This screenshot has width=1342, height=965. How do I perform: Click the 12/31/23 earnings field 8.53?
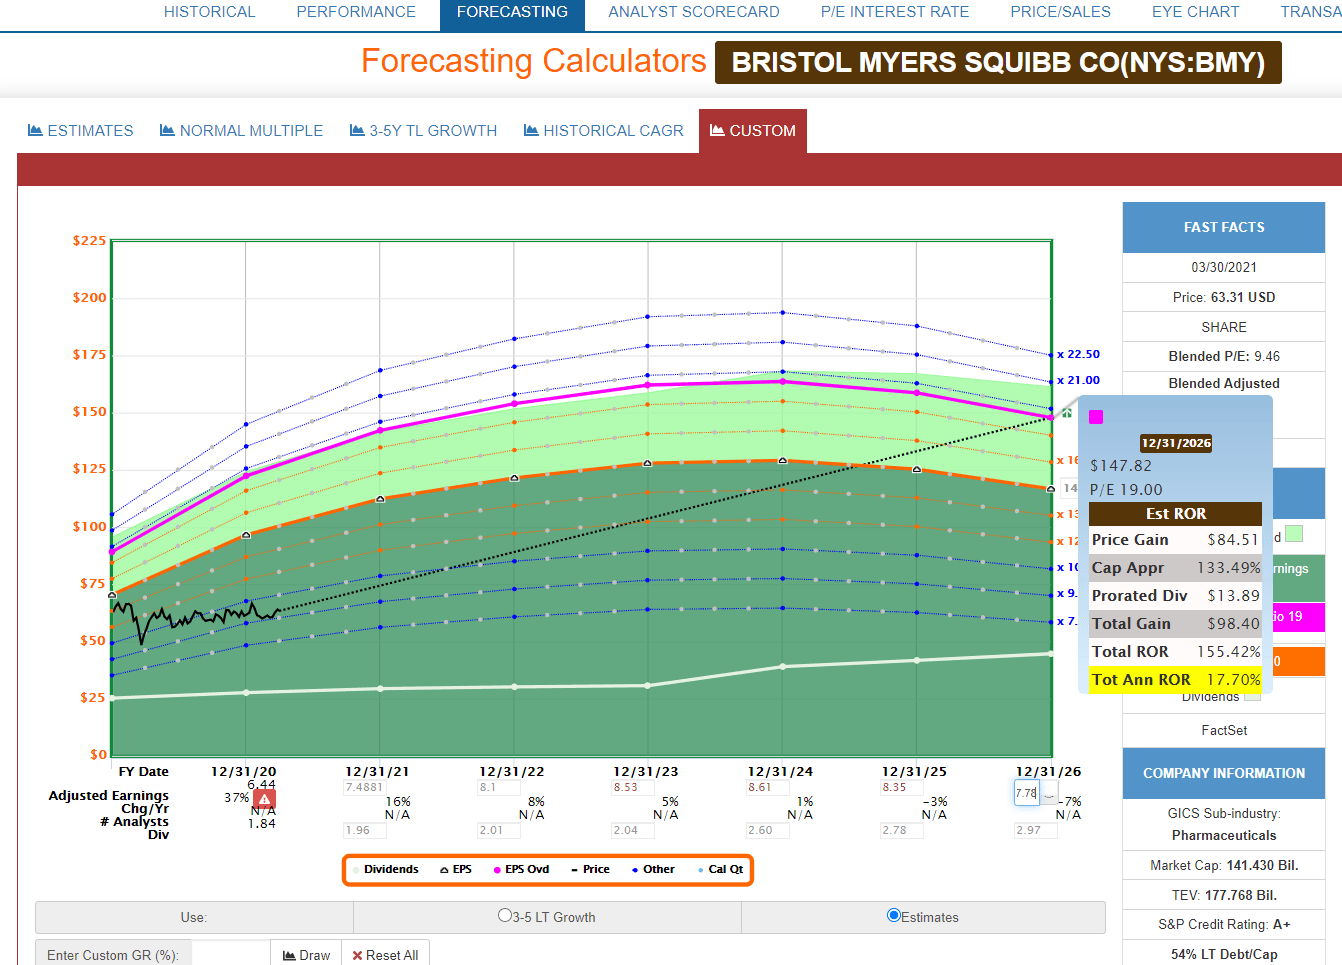point(632,787)
